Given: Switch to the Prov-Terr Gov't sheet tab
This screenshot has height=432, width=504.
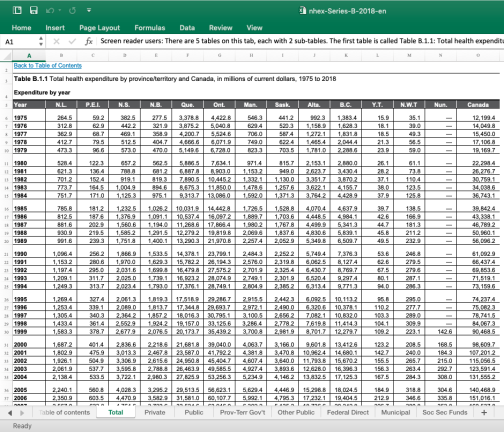Looking at the screenshot, I should point(242,412).
